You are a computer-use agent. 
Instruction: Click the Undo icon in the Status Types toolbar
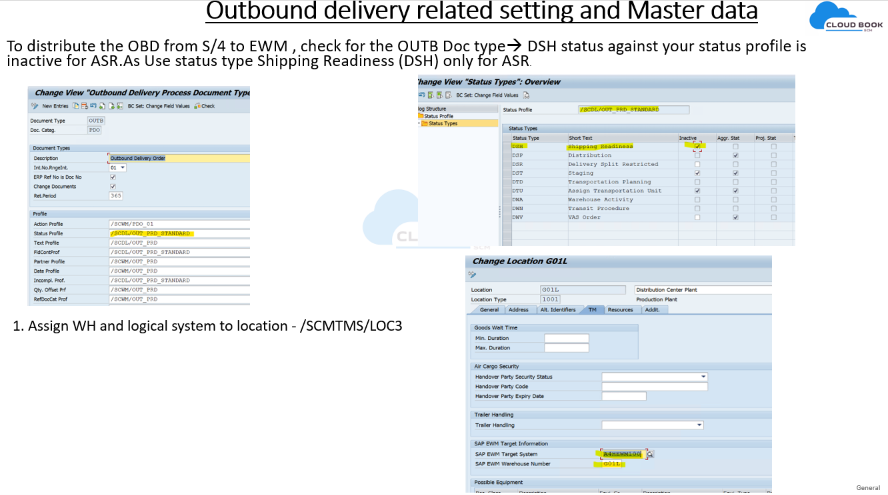click(421, 95)
